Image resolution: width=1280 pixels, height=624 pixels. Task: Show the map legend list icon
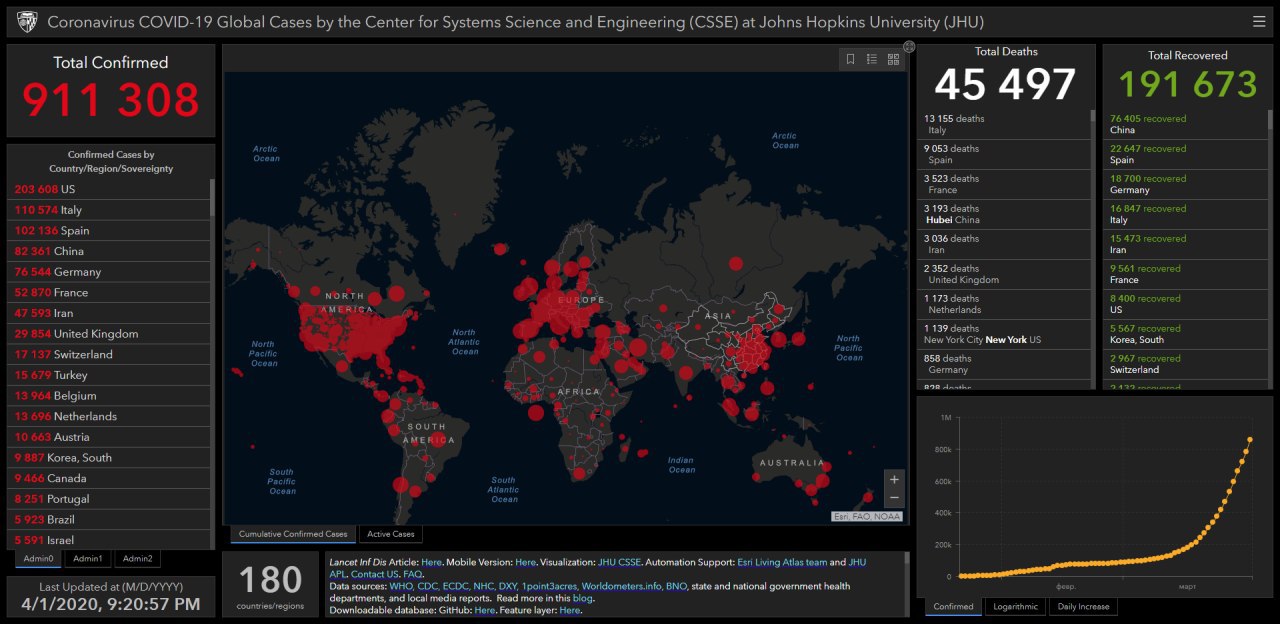coord(872,59)
